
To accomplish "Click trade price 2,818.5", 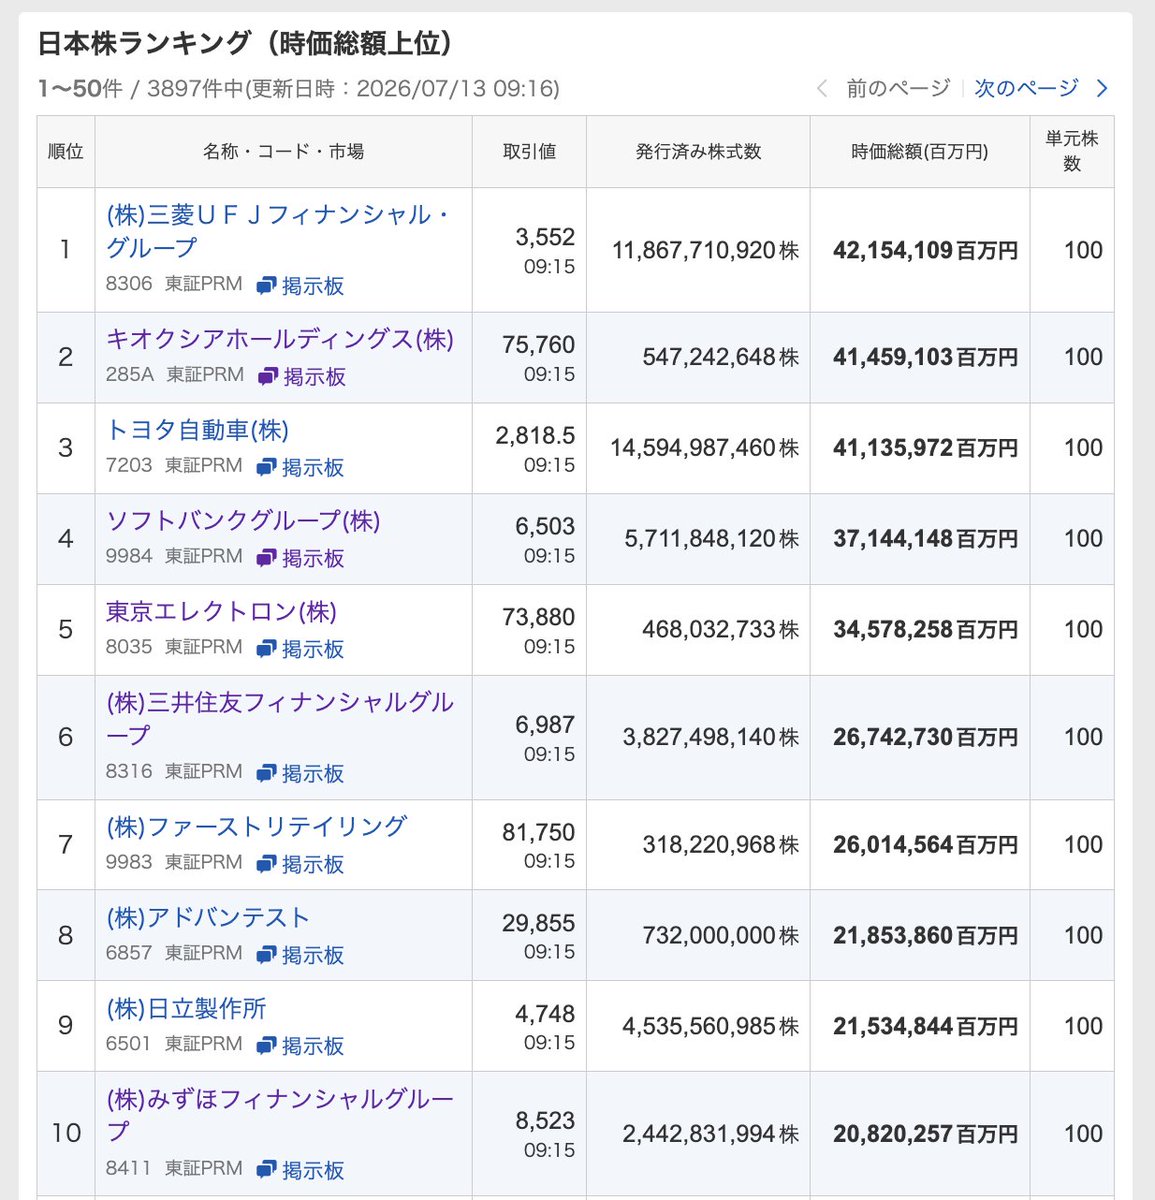I will pos(536,435).
